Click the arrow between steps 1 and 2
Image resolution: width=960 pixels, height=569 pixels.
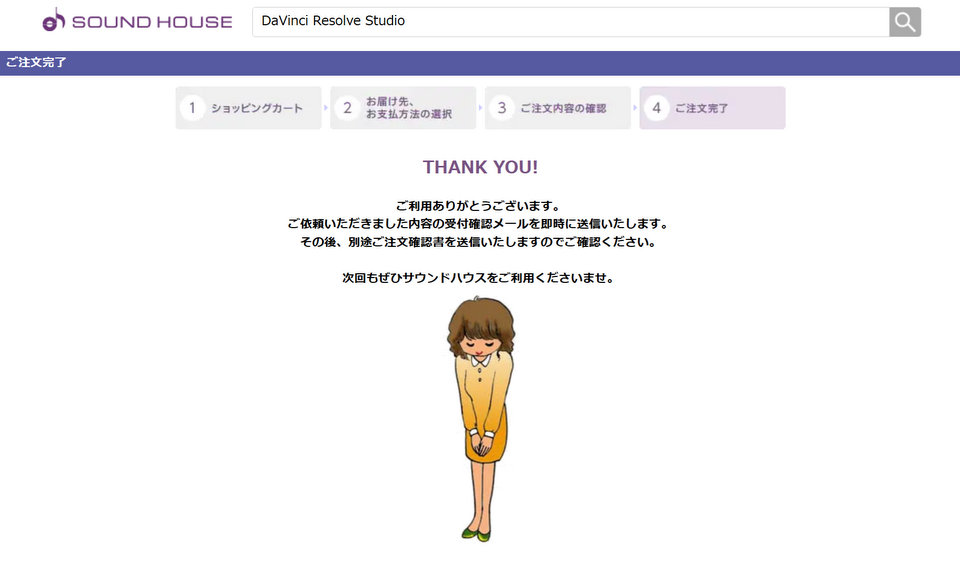click(326, 108)
